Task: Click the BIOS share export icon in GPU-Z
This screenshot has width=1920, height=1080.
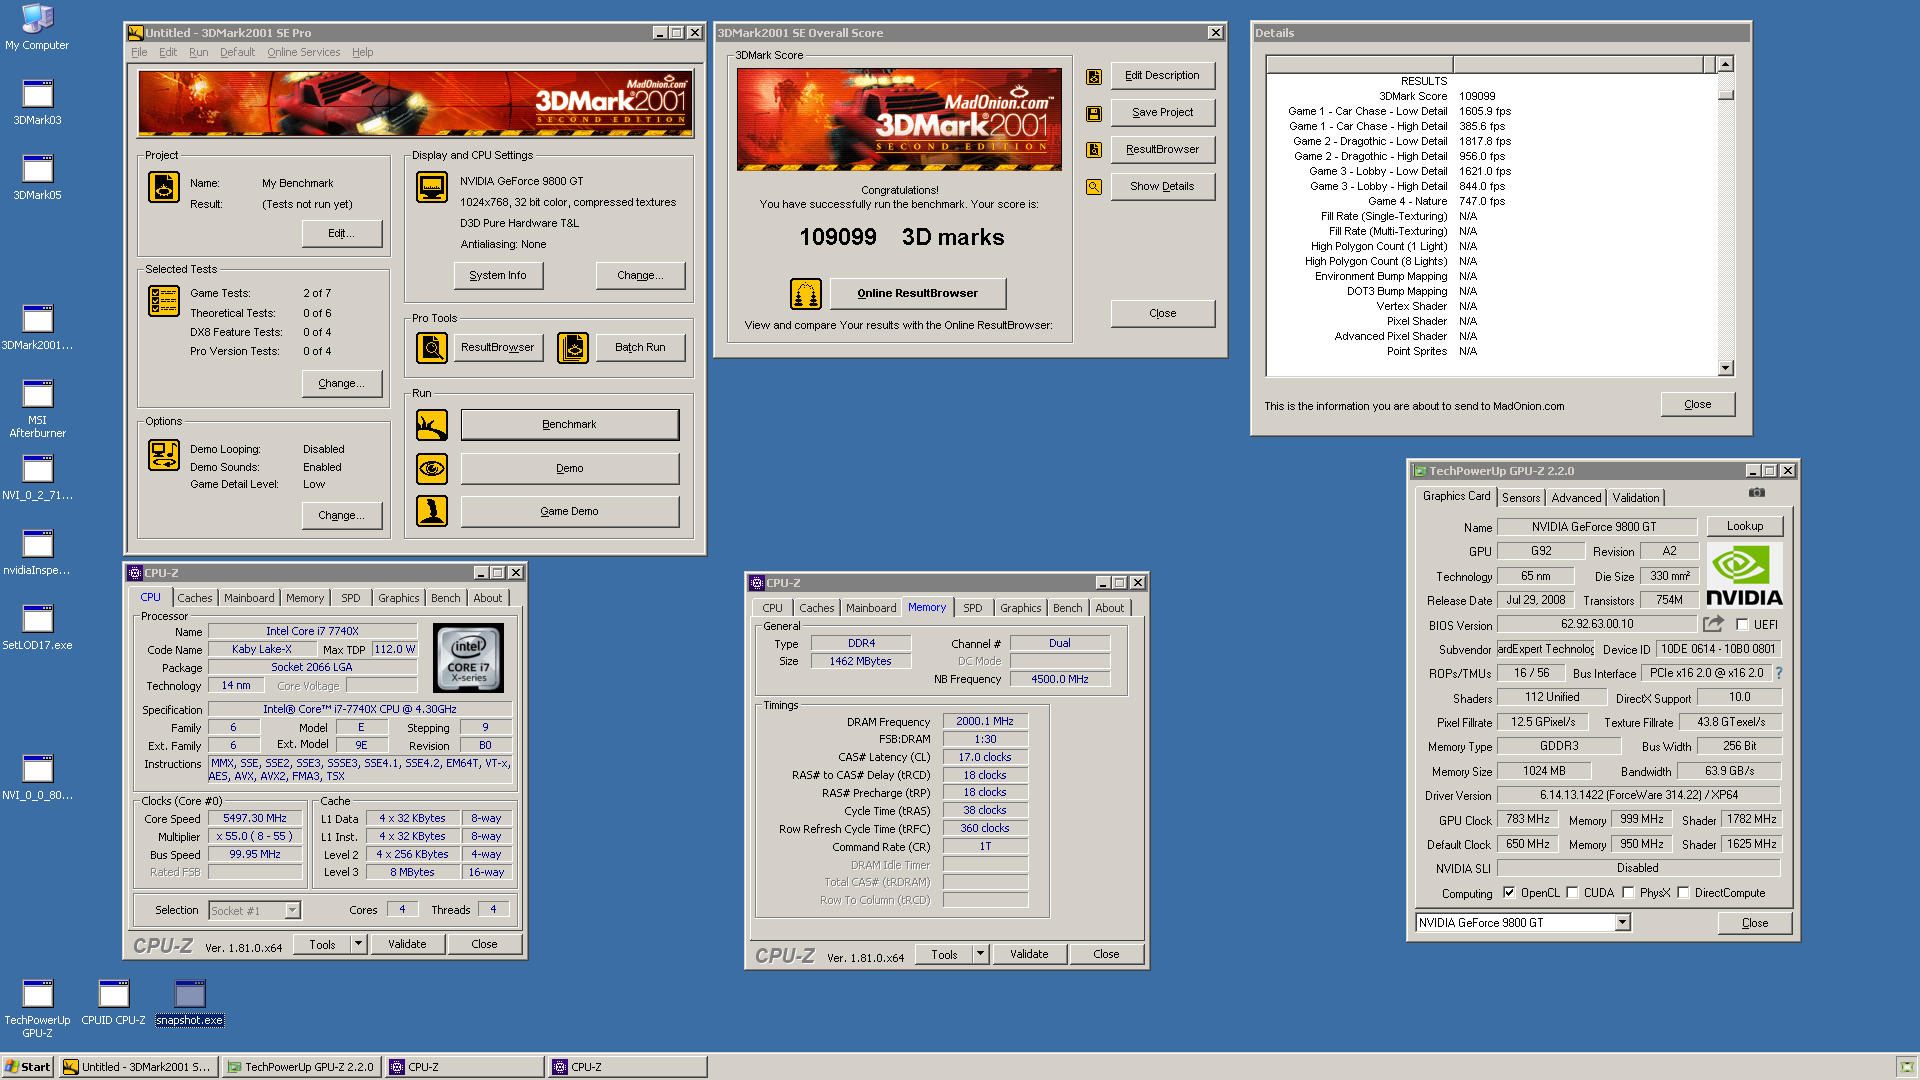Action: click(1714, 624)
